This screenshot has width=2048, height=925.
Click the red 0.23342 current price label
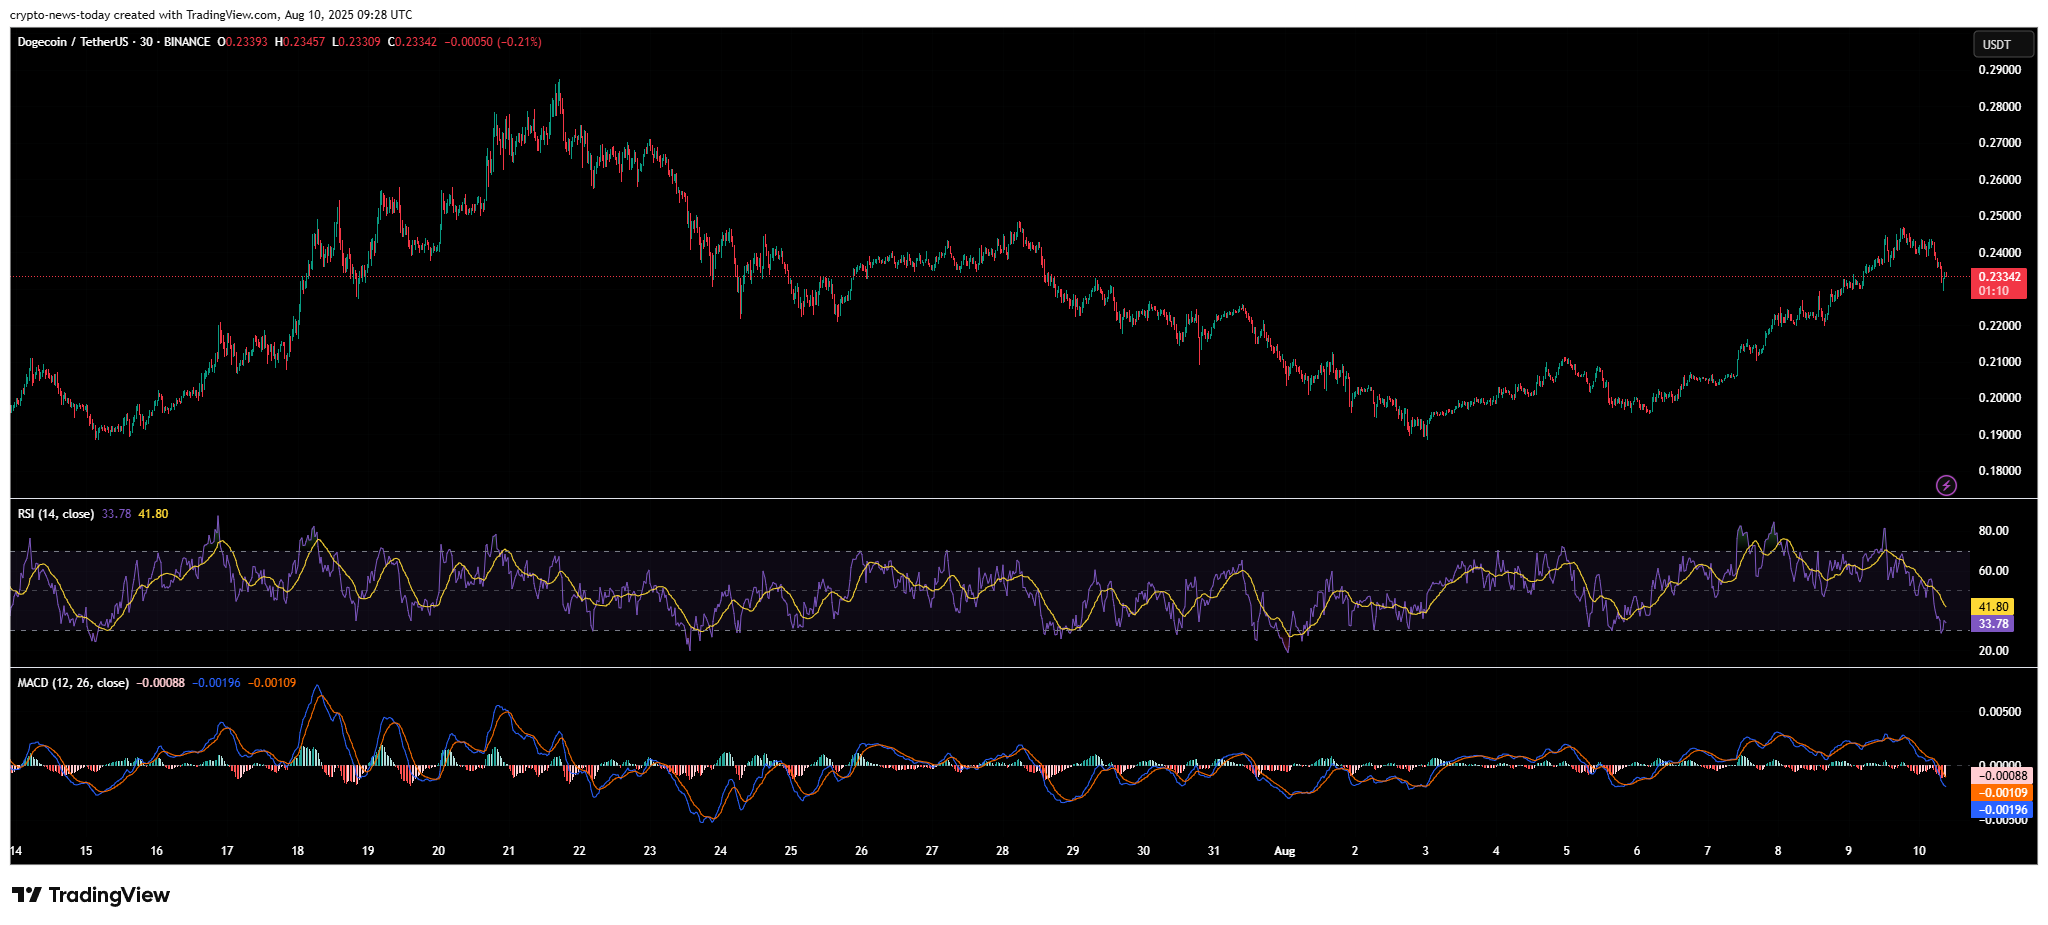point(1999,277)
